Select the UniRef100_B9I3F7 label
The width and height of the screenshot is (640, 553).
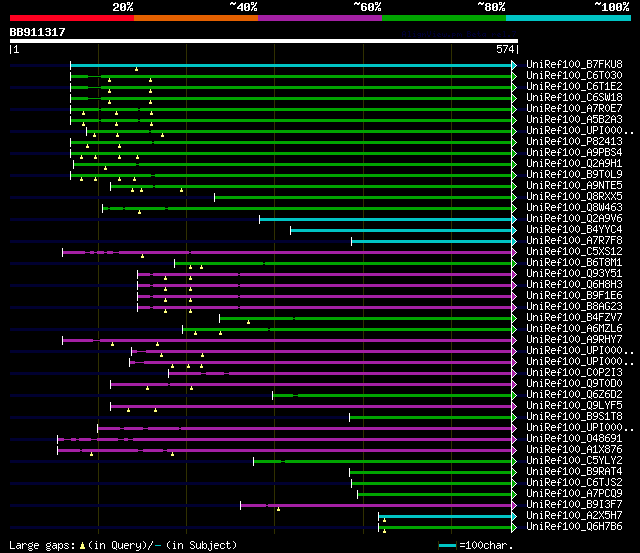point(574,505)
